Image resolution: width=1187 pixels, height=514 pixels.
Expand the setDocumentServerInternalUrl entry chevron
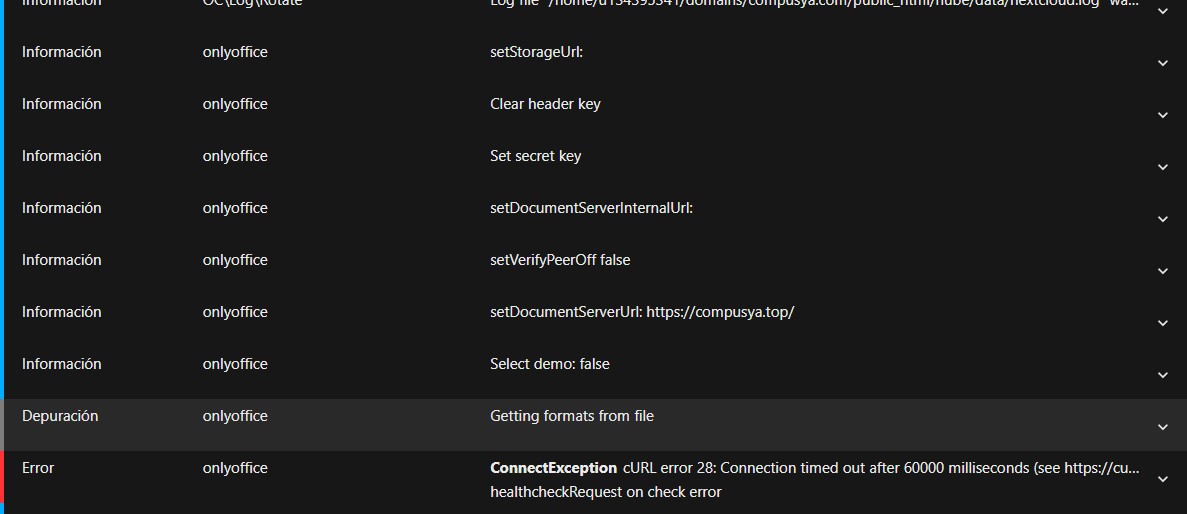(x=1162, y=219)
